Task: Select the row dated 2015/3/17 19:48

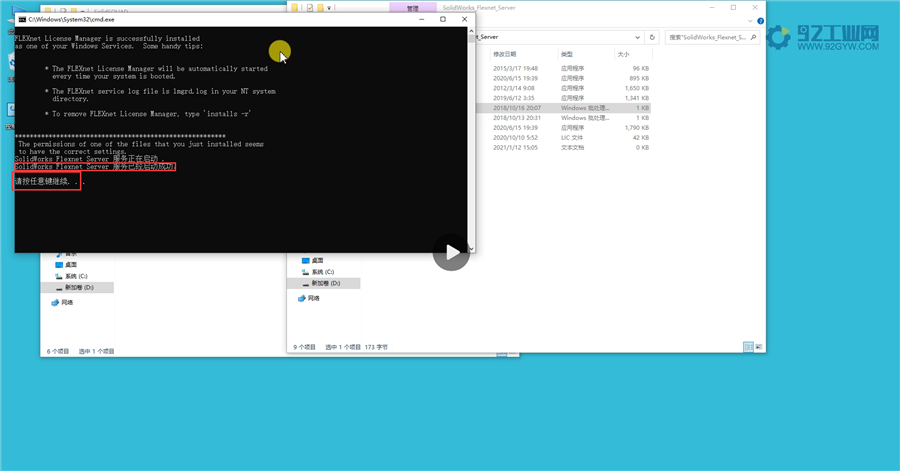Action: 564,68
